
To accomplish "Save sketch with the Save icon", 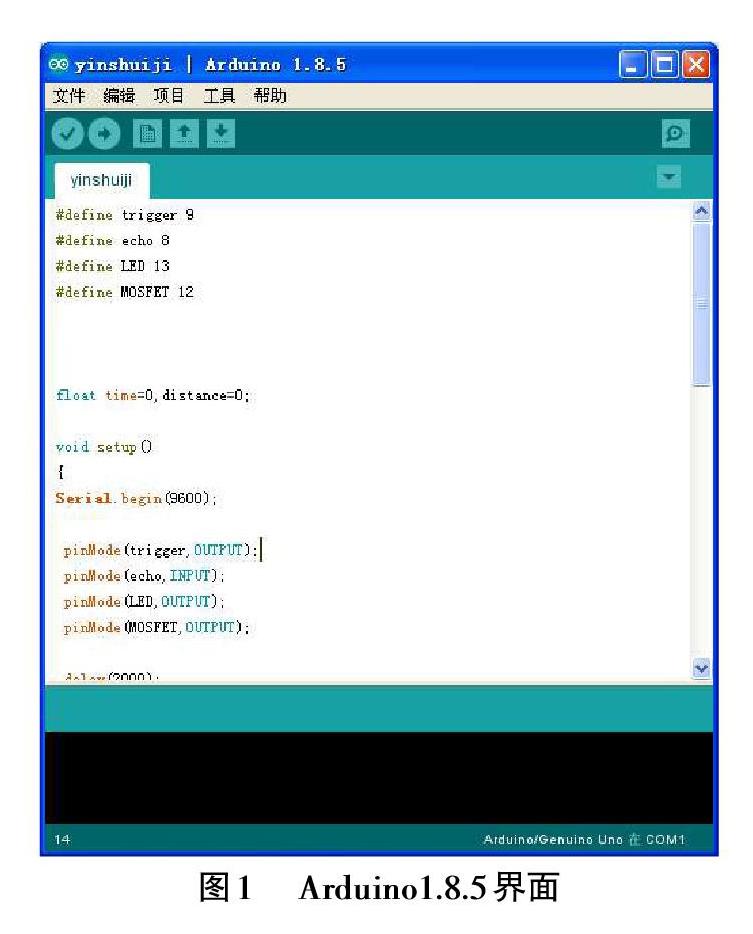I will [221, 133].
